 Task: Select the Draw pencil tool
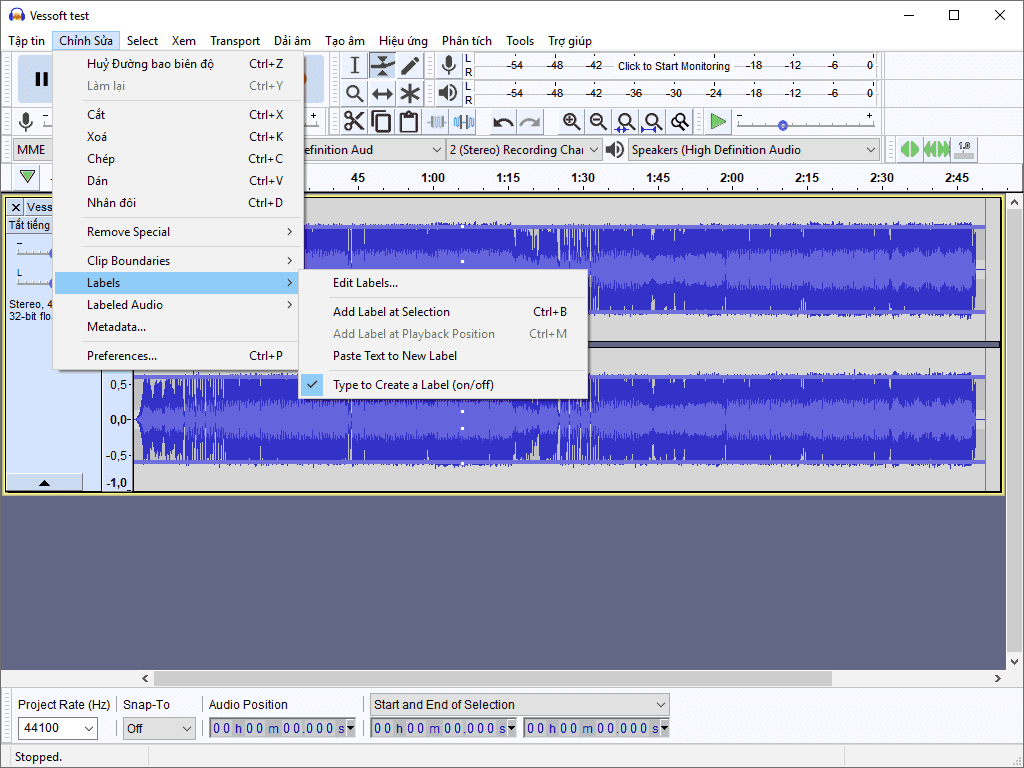410,65
